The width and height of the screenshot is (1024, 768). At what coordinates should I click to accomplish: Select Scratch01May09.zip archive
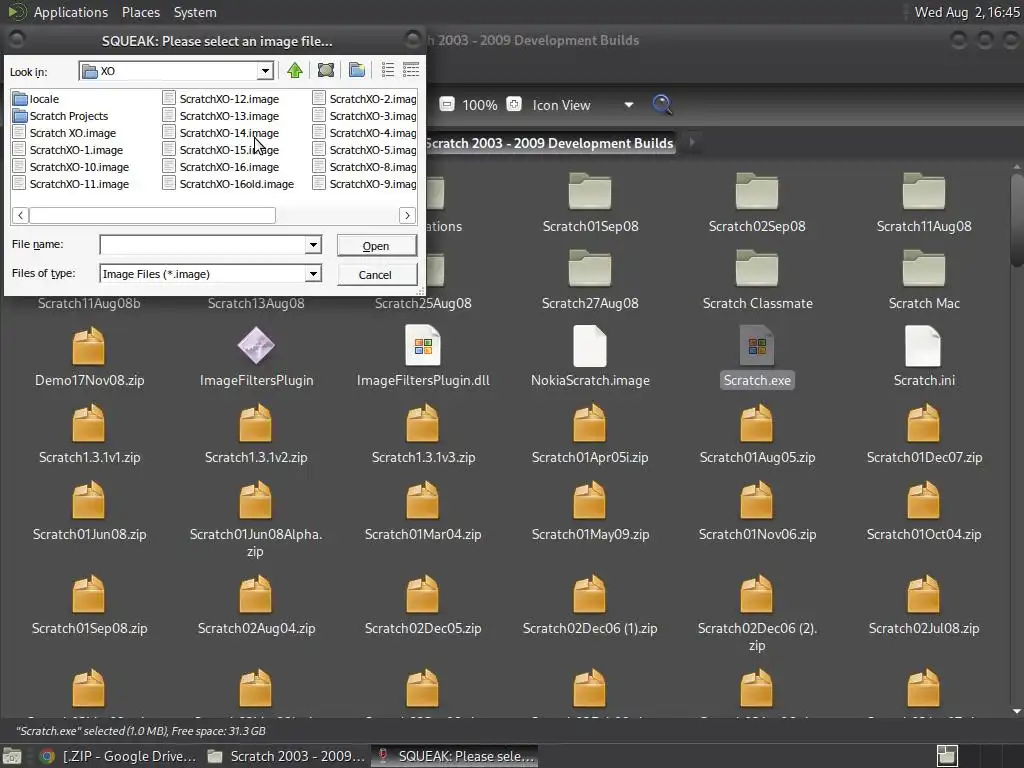pyautogui.click(x=590, y=511)
